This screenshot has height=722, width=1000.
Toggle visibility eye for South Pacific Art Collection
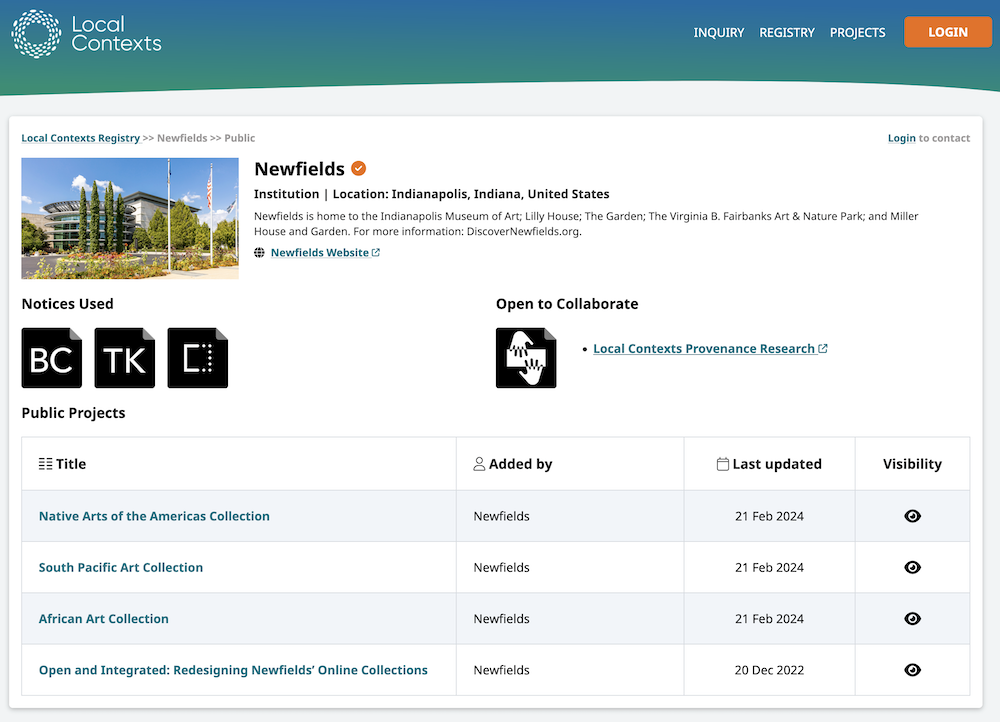click(x=912, y=567)
